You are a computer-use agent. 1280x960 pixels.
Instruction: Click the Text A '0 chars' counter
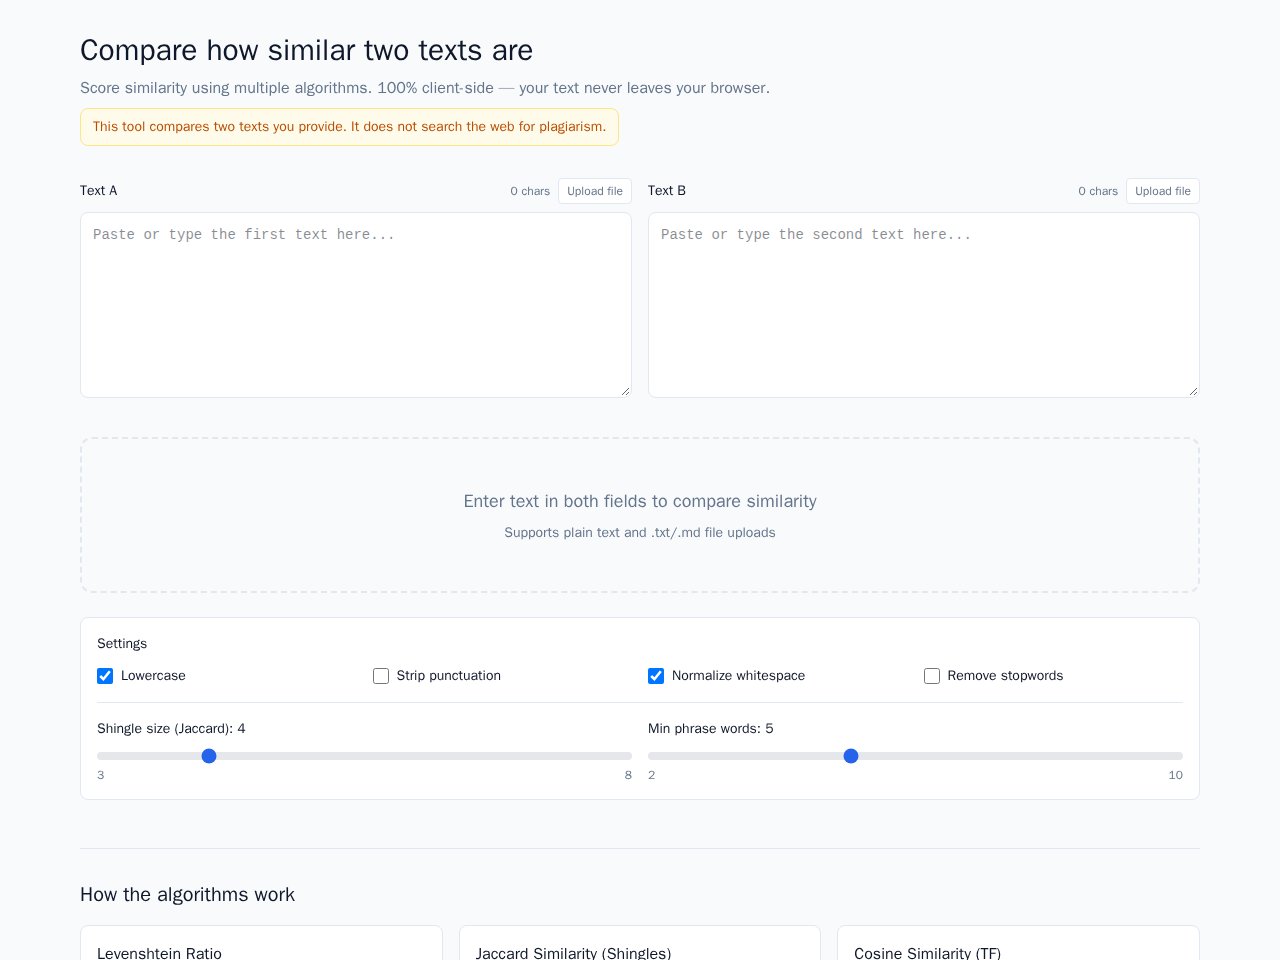(530, 191)
